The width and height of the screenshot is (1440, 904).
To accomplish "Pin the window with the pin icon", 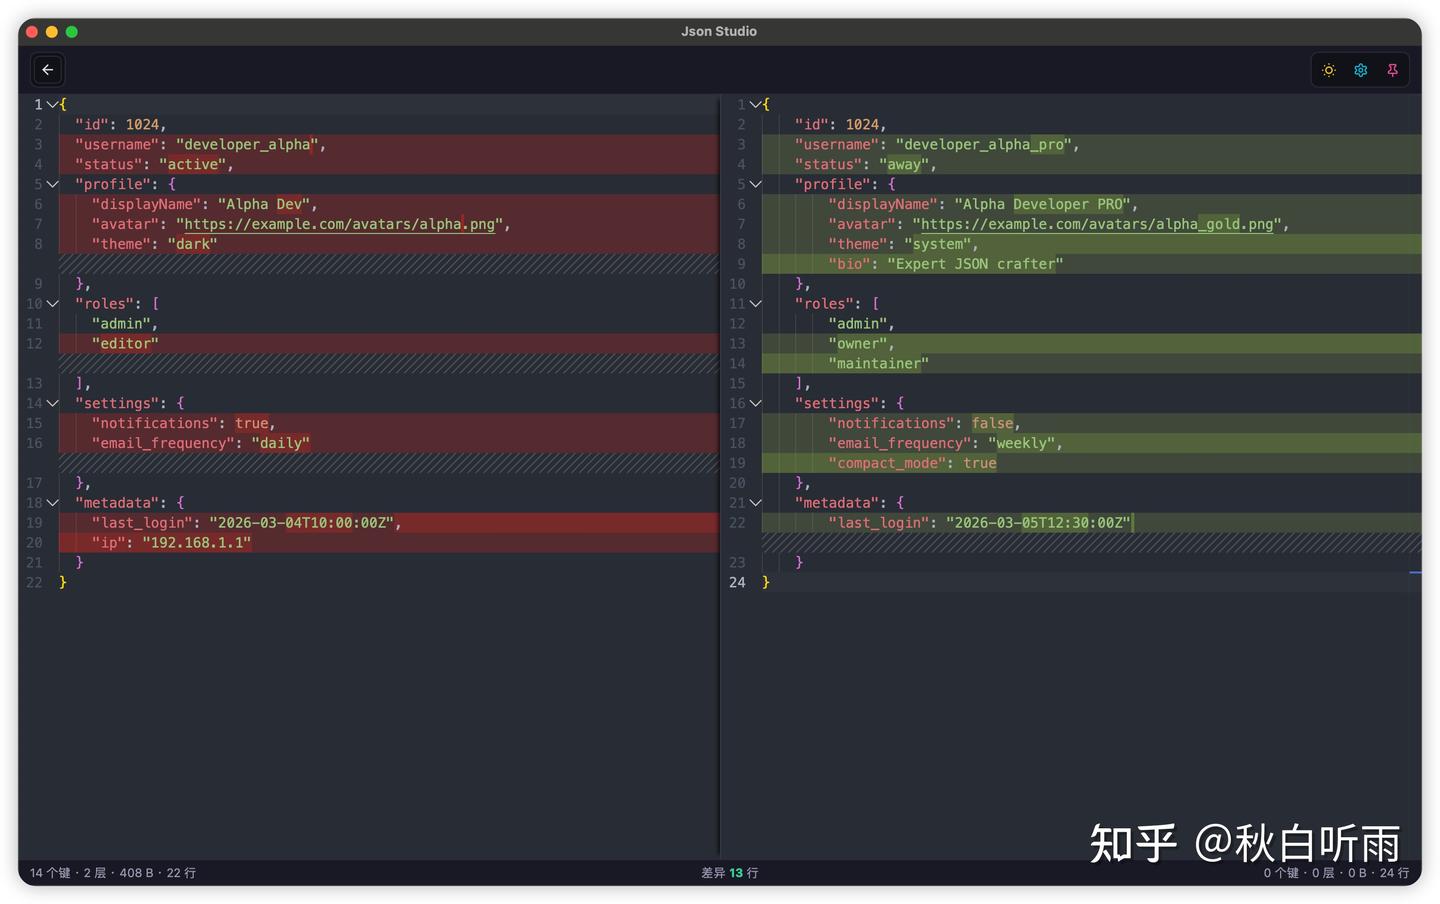I will pyautogui.click(x=1392, y=70).
